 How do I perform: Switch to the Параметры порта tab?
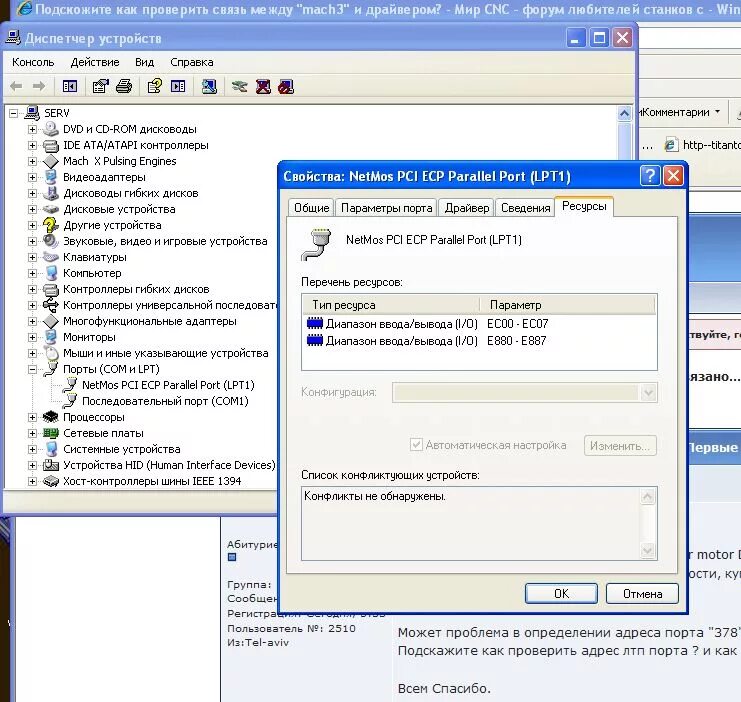(x=387, y=208)
